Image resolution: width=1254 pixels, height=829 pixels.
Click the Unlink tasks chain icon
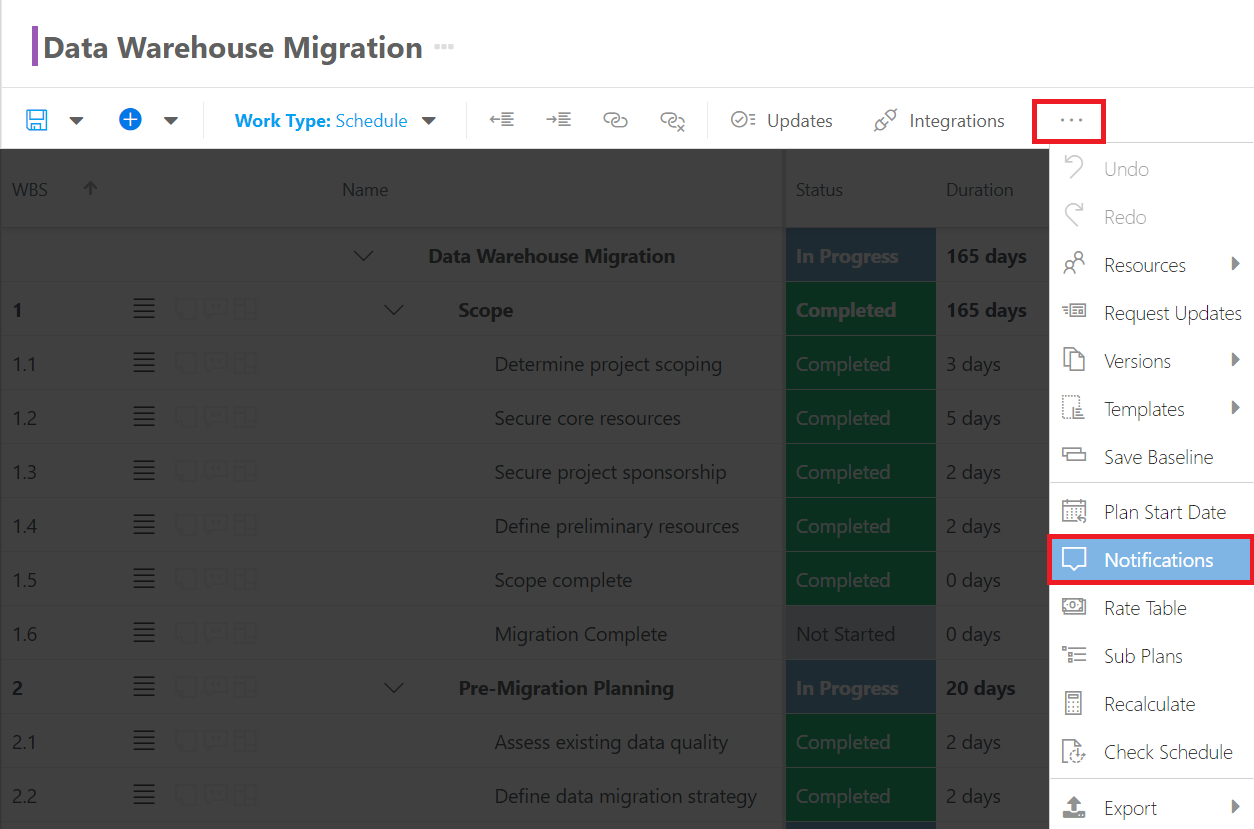pos(673,121)
